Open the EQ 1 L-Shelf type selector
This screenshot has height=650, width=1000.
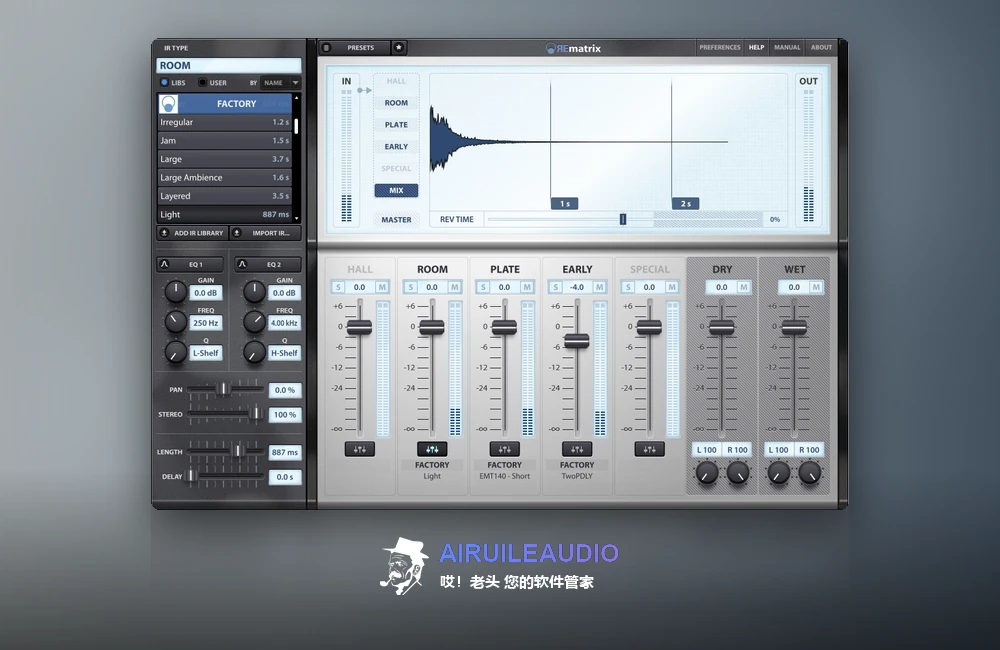coord(206,353)
